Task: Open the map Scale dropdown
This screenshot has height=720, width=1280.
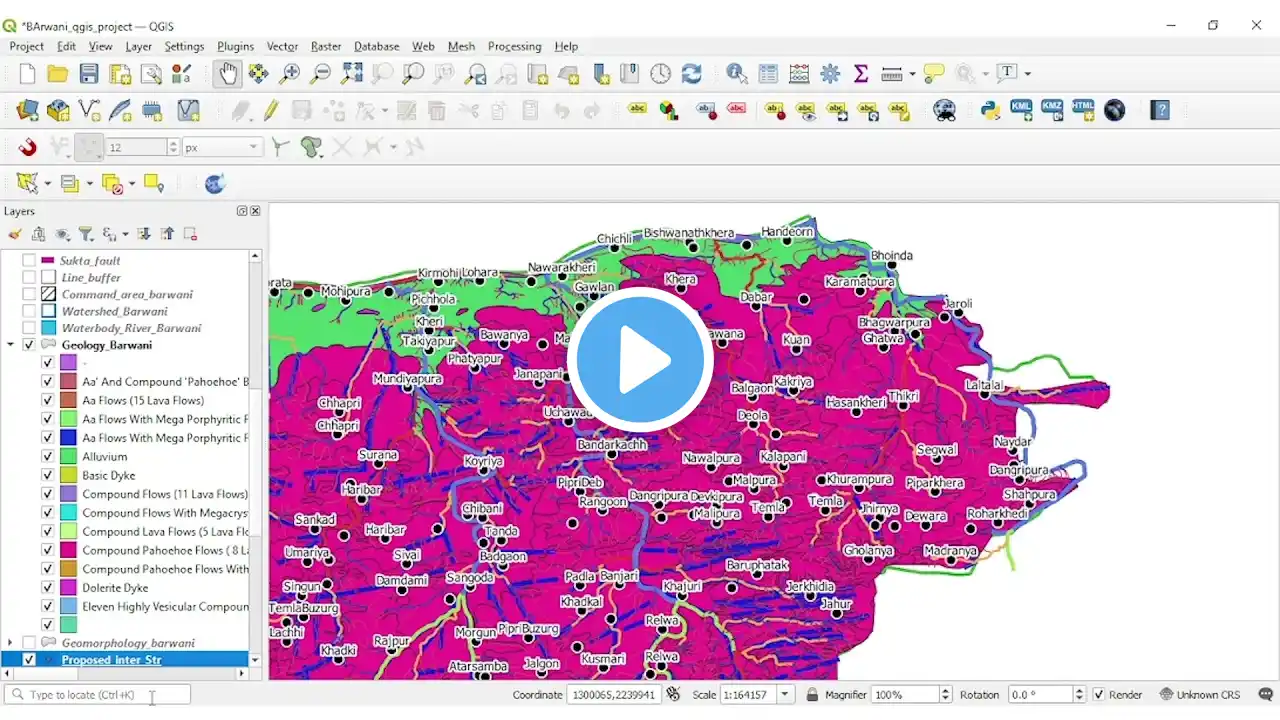Action: tap(785, 695)
